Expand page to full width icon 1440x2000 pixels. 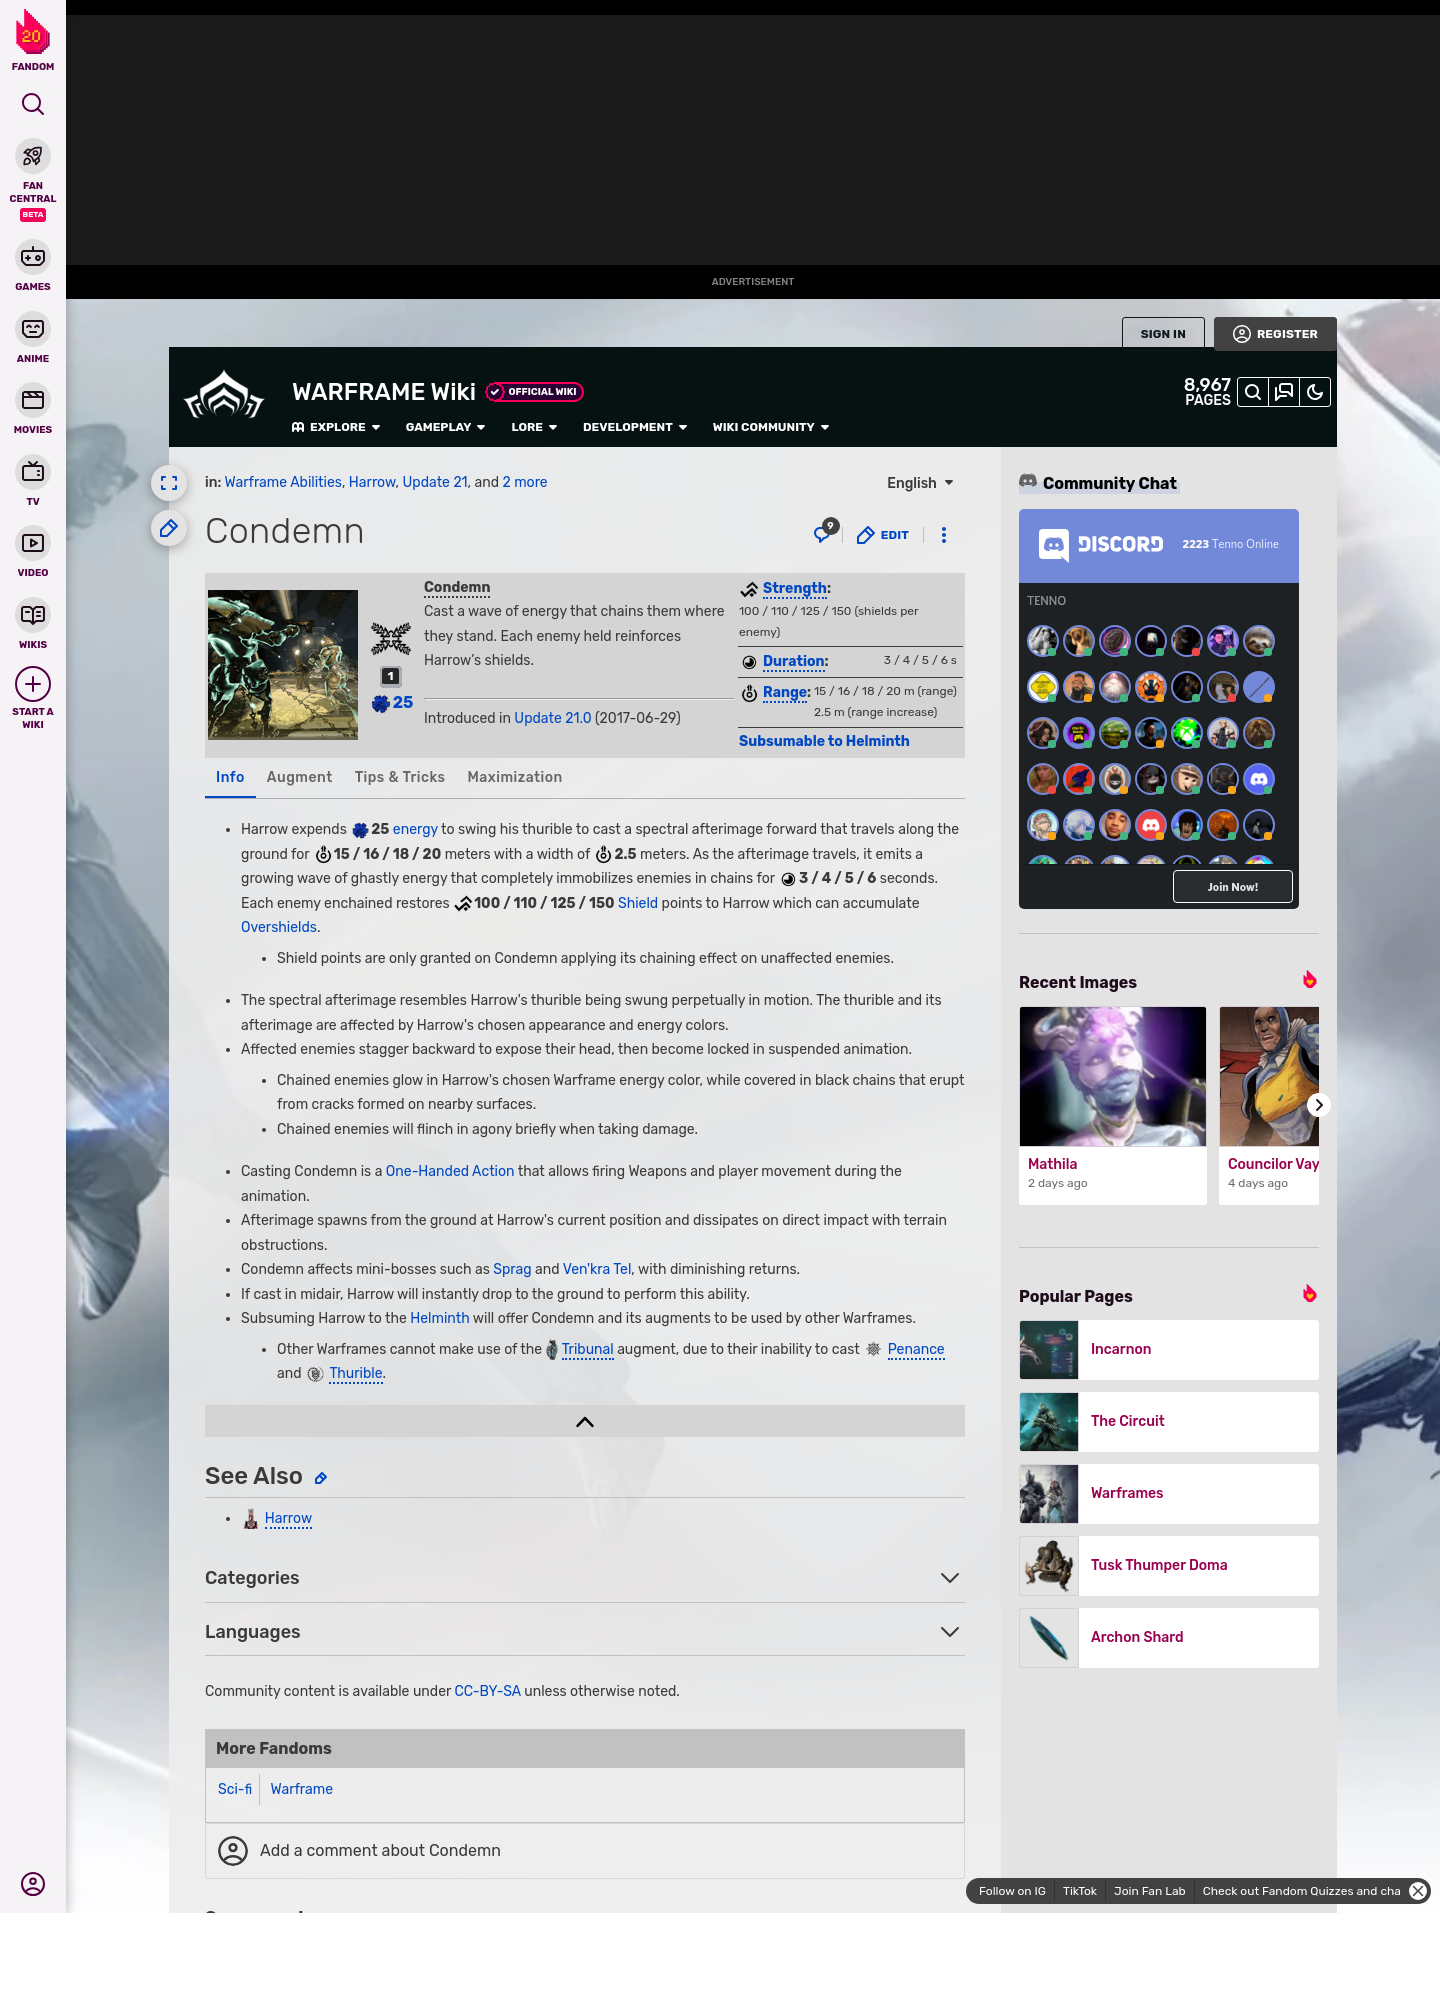point(169,483)
